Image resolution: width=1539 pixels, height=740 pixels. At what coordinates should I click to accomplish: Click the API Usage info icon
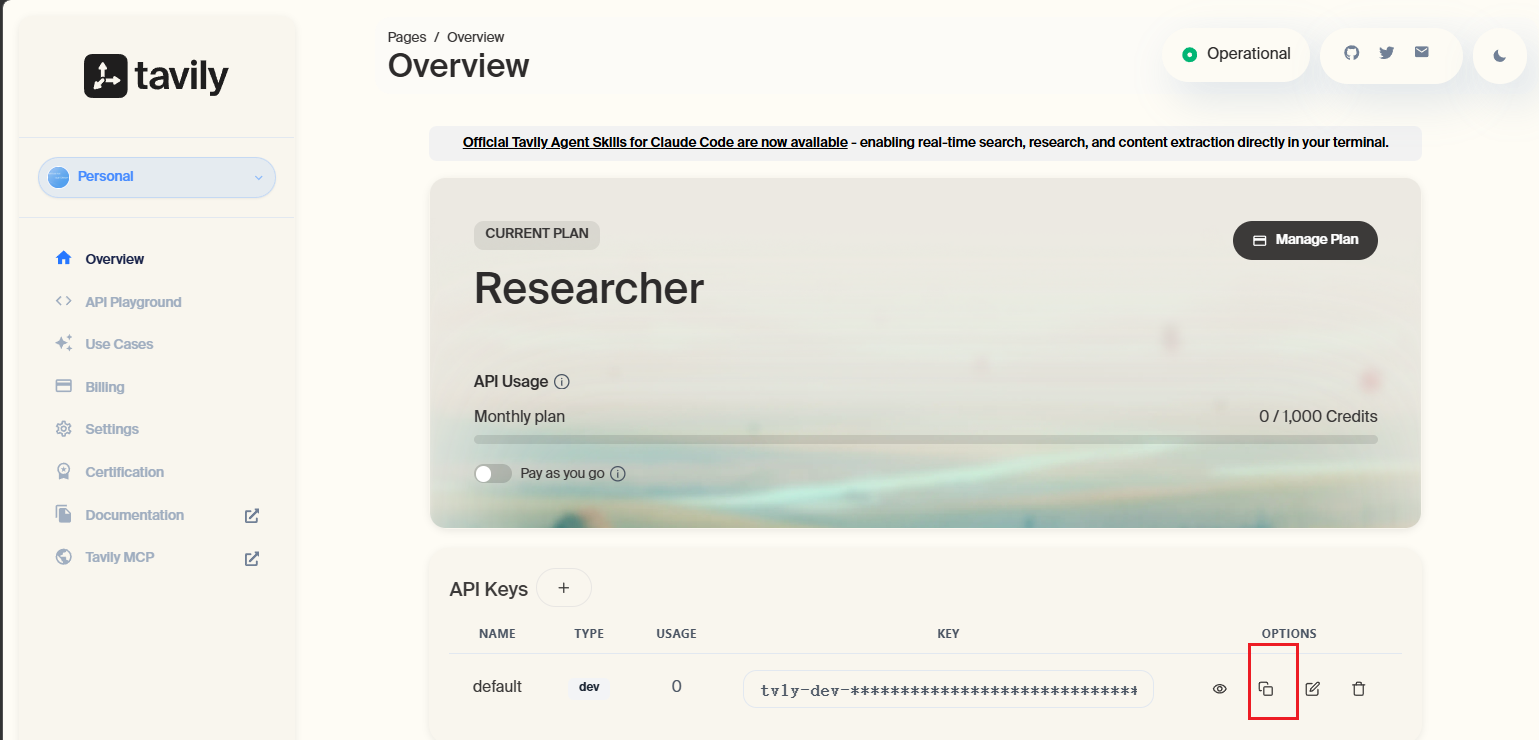click(562, 382)
